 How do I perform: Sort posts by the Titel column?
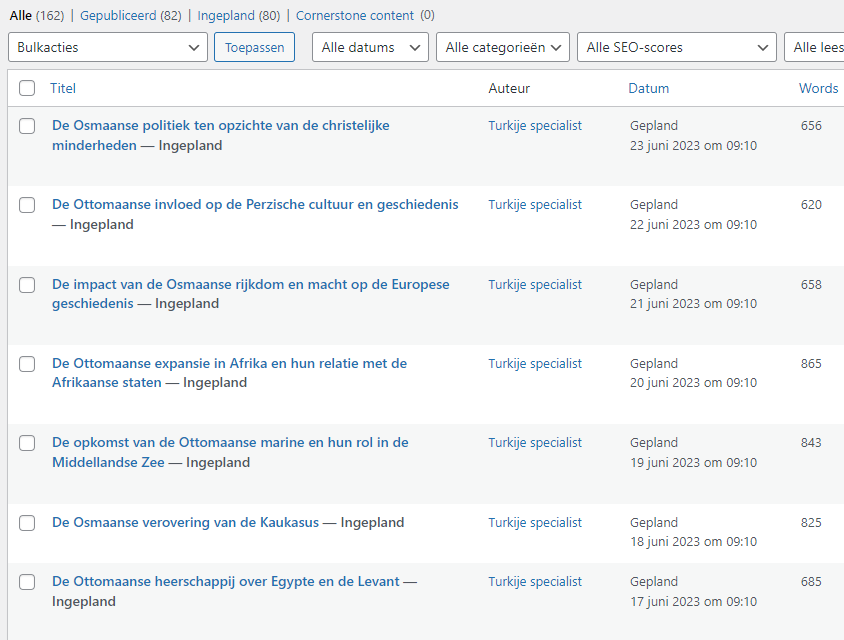pos(63,88)
